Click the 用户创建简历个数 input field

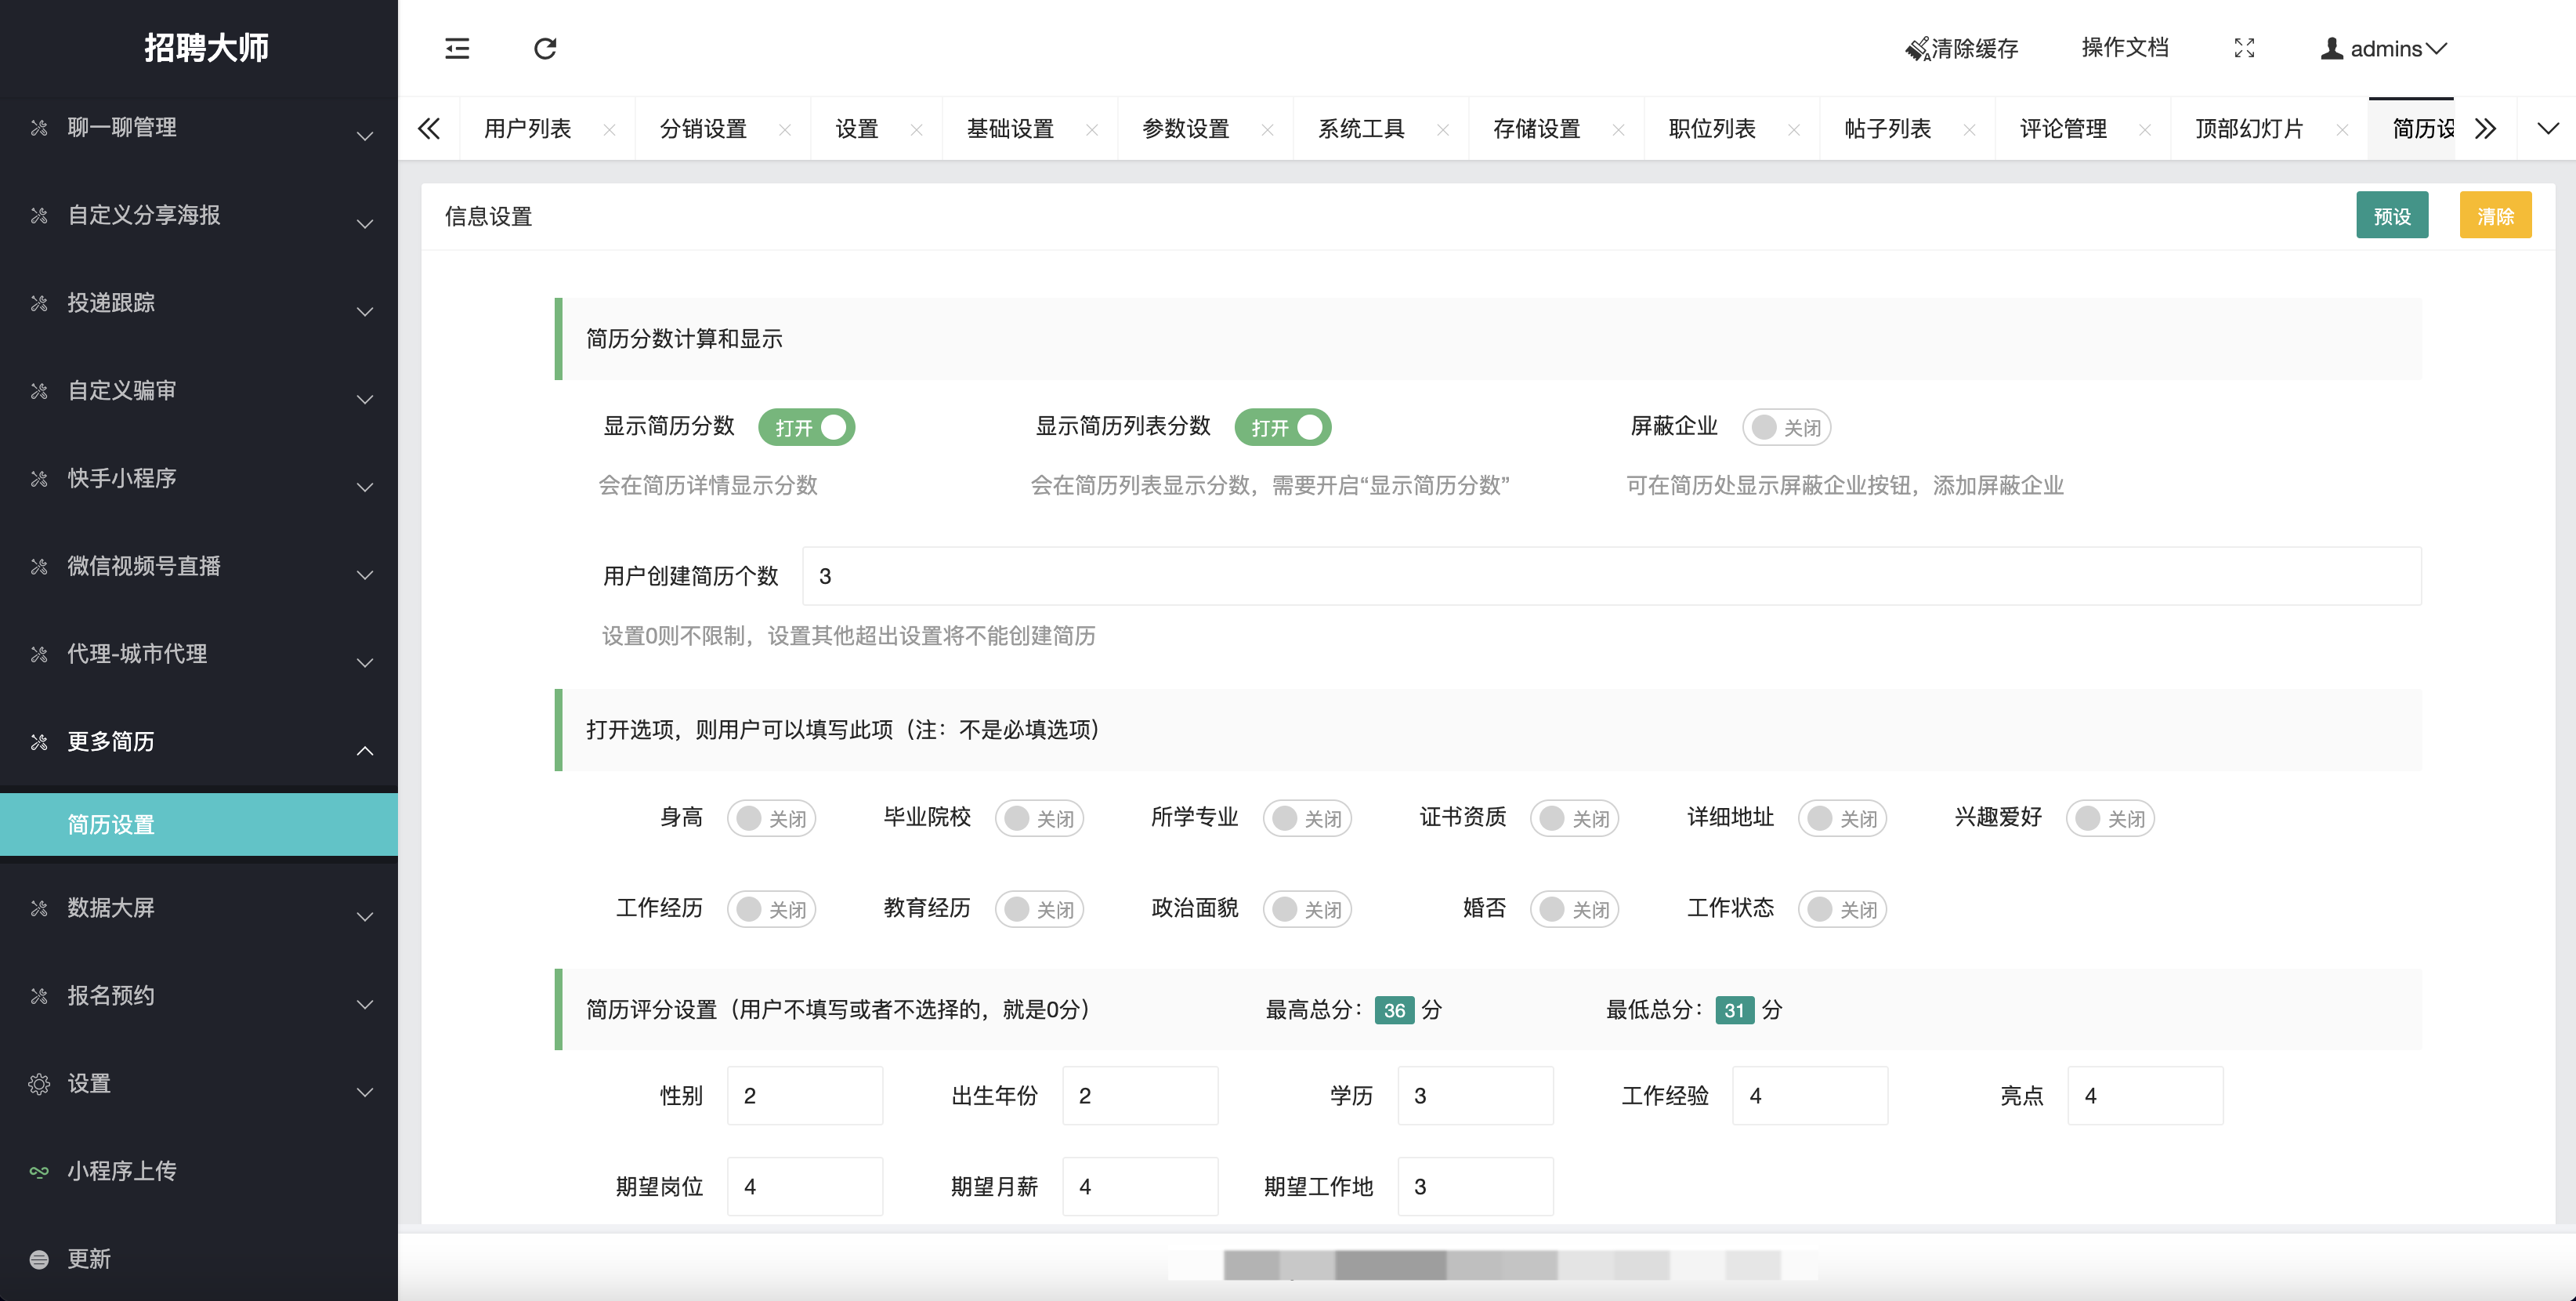1610,576
